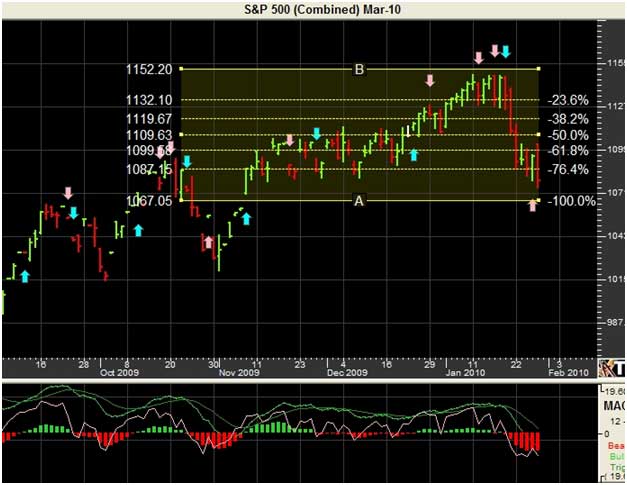Click the -23.6% retracement label
Viewport: 627px width, 485px height.
pos(568,100)
